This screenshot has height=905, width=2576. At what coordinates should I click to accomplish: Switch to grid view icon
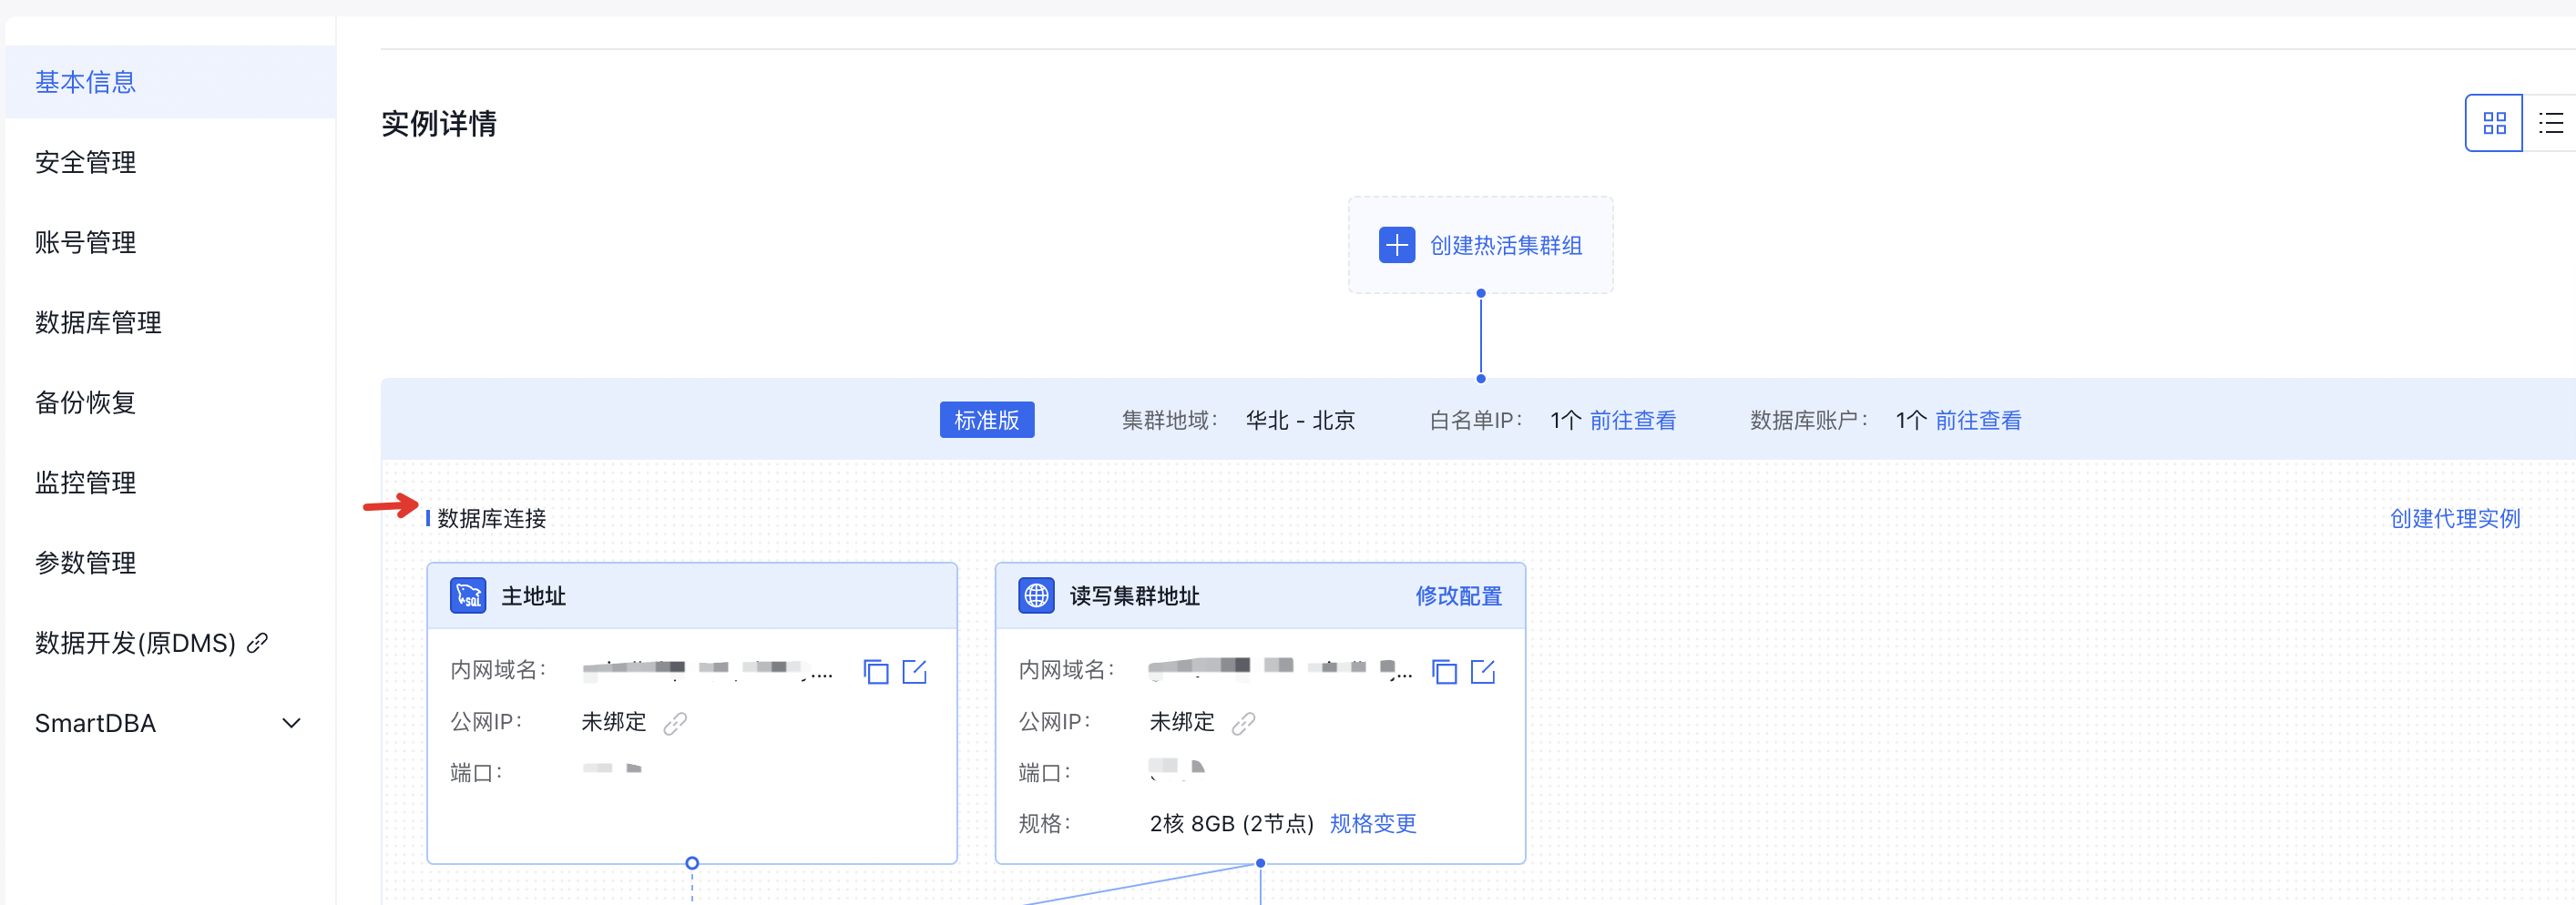pos(2494,123)
